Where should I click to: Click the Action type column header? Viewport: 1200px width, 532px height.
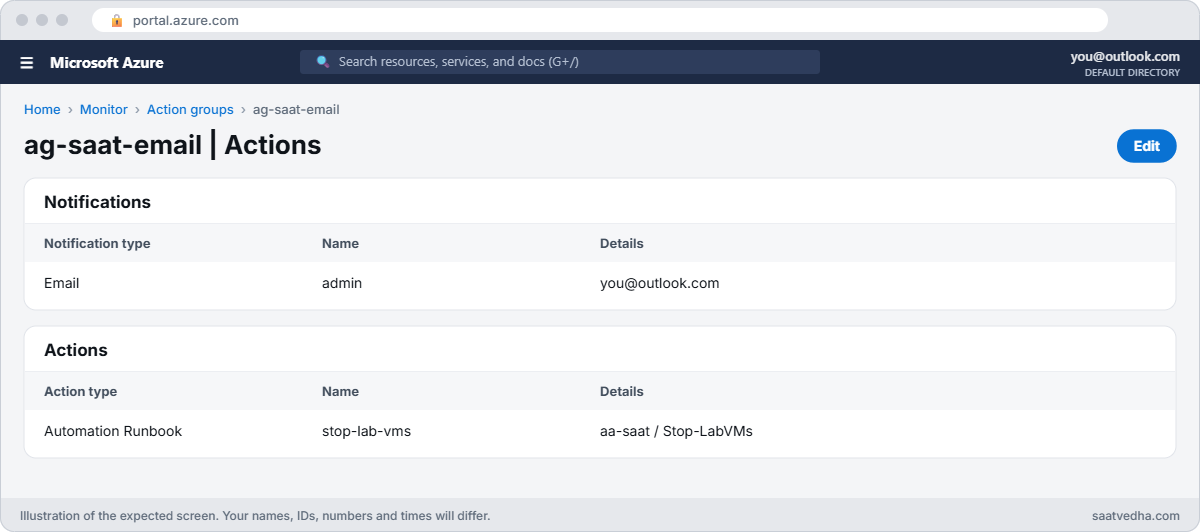[80, 391]
